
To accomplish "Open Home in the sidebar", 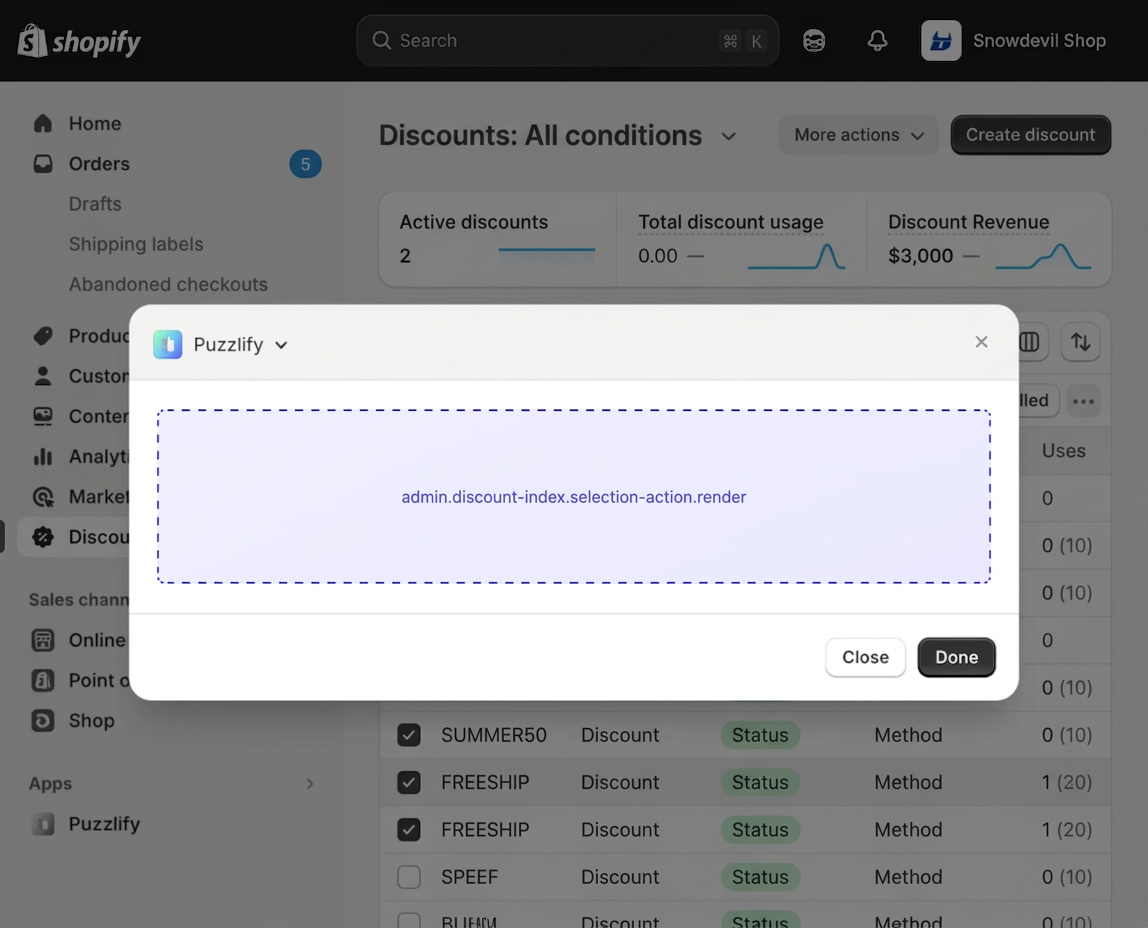I will click(95, 123).
